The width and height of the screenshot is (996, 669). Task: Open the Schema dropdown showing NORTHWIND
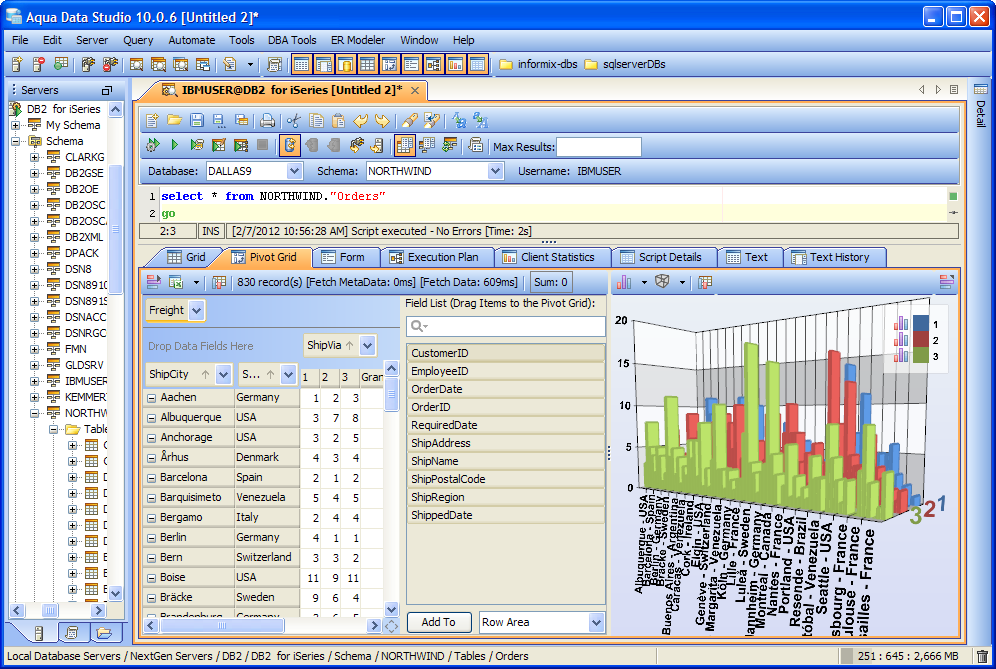pos(495,171)
